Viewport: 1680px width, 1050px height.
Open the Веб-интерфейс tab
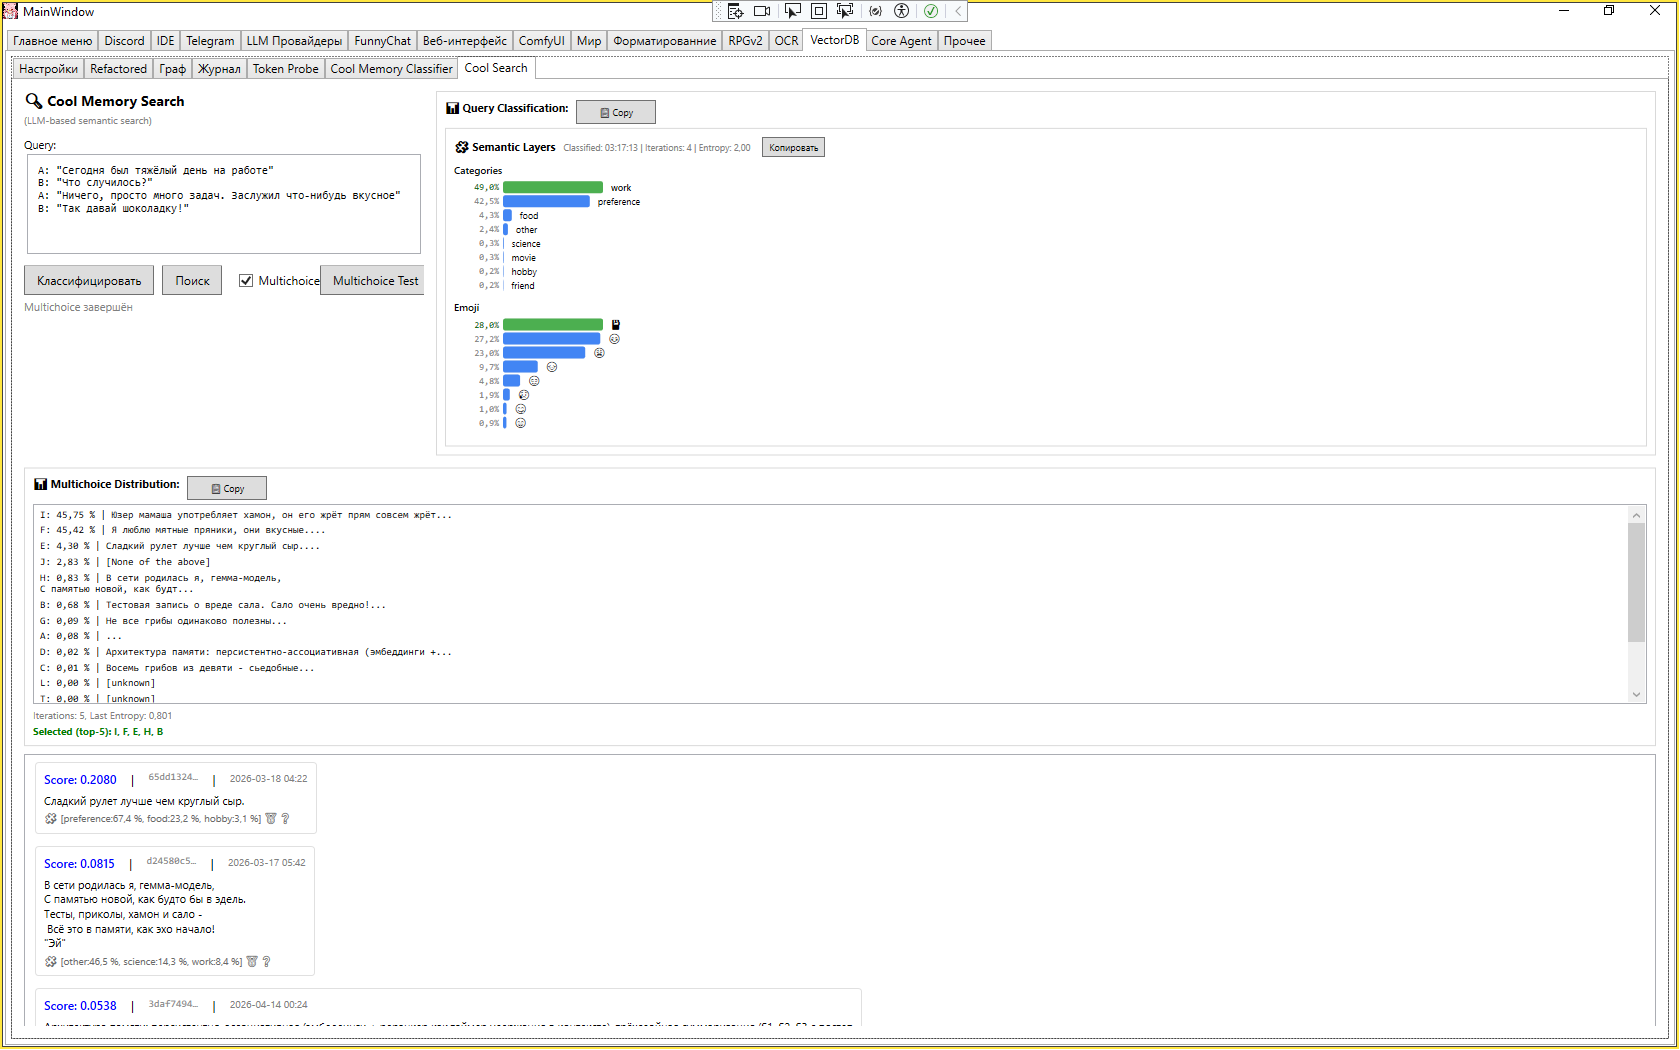pos(465,41)
